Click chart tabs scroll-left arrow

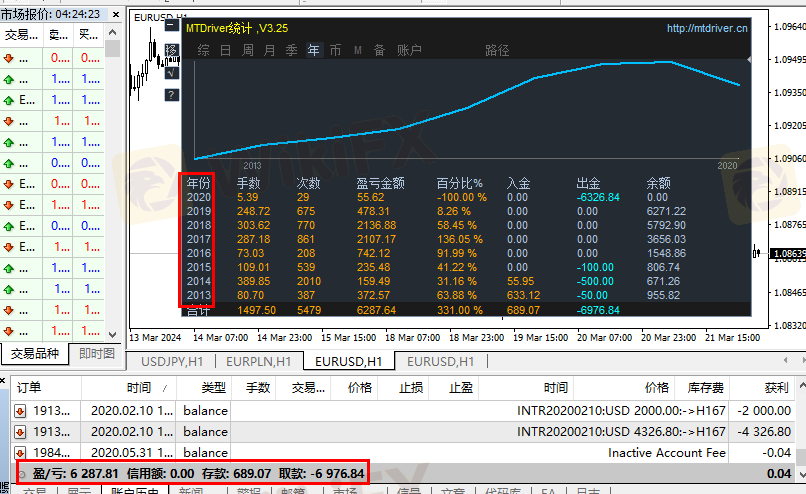coord(785,360)
